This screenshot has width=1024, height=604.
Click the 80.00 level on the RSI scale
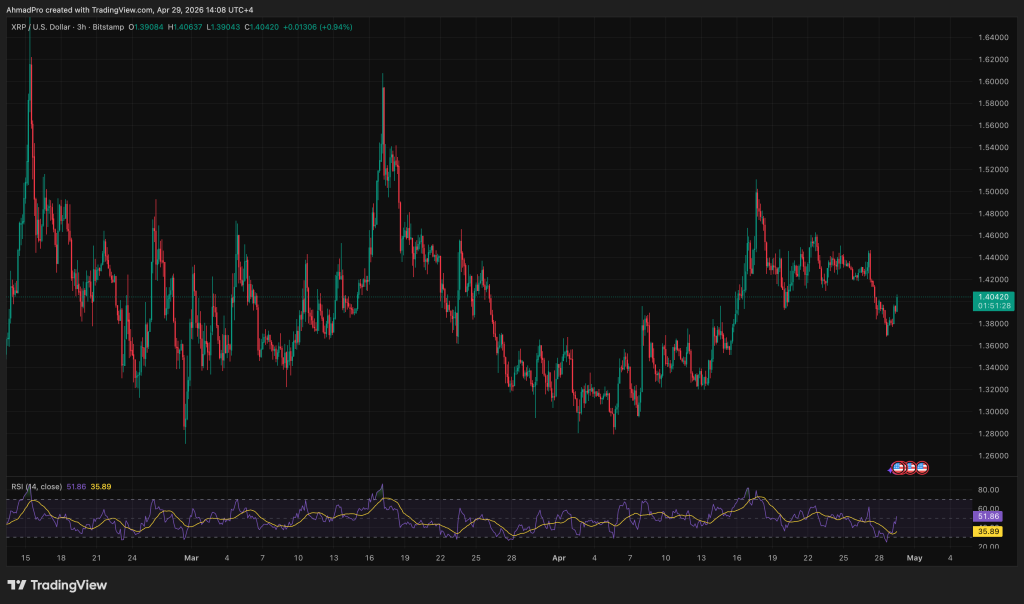pyautogui.click(x=986, y=490)
